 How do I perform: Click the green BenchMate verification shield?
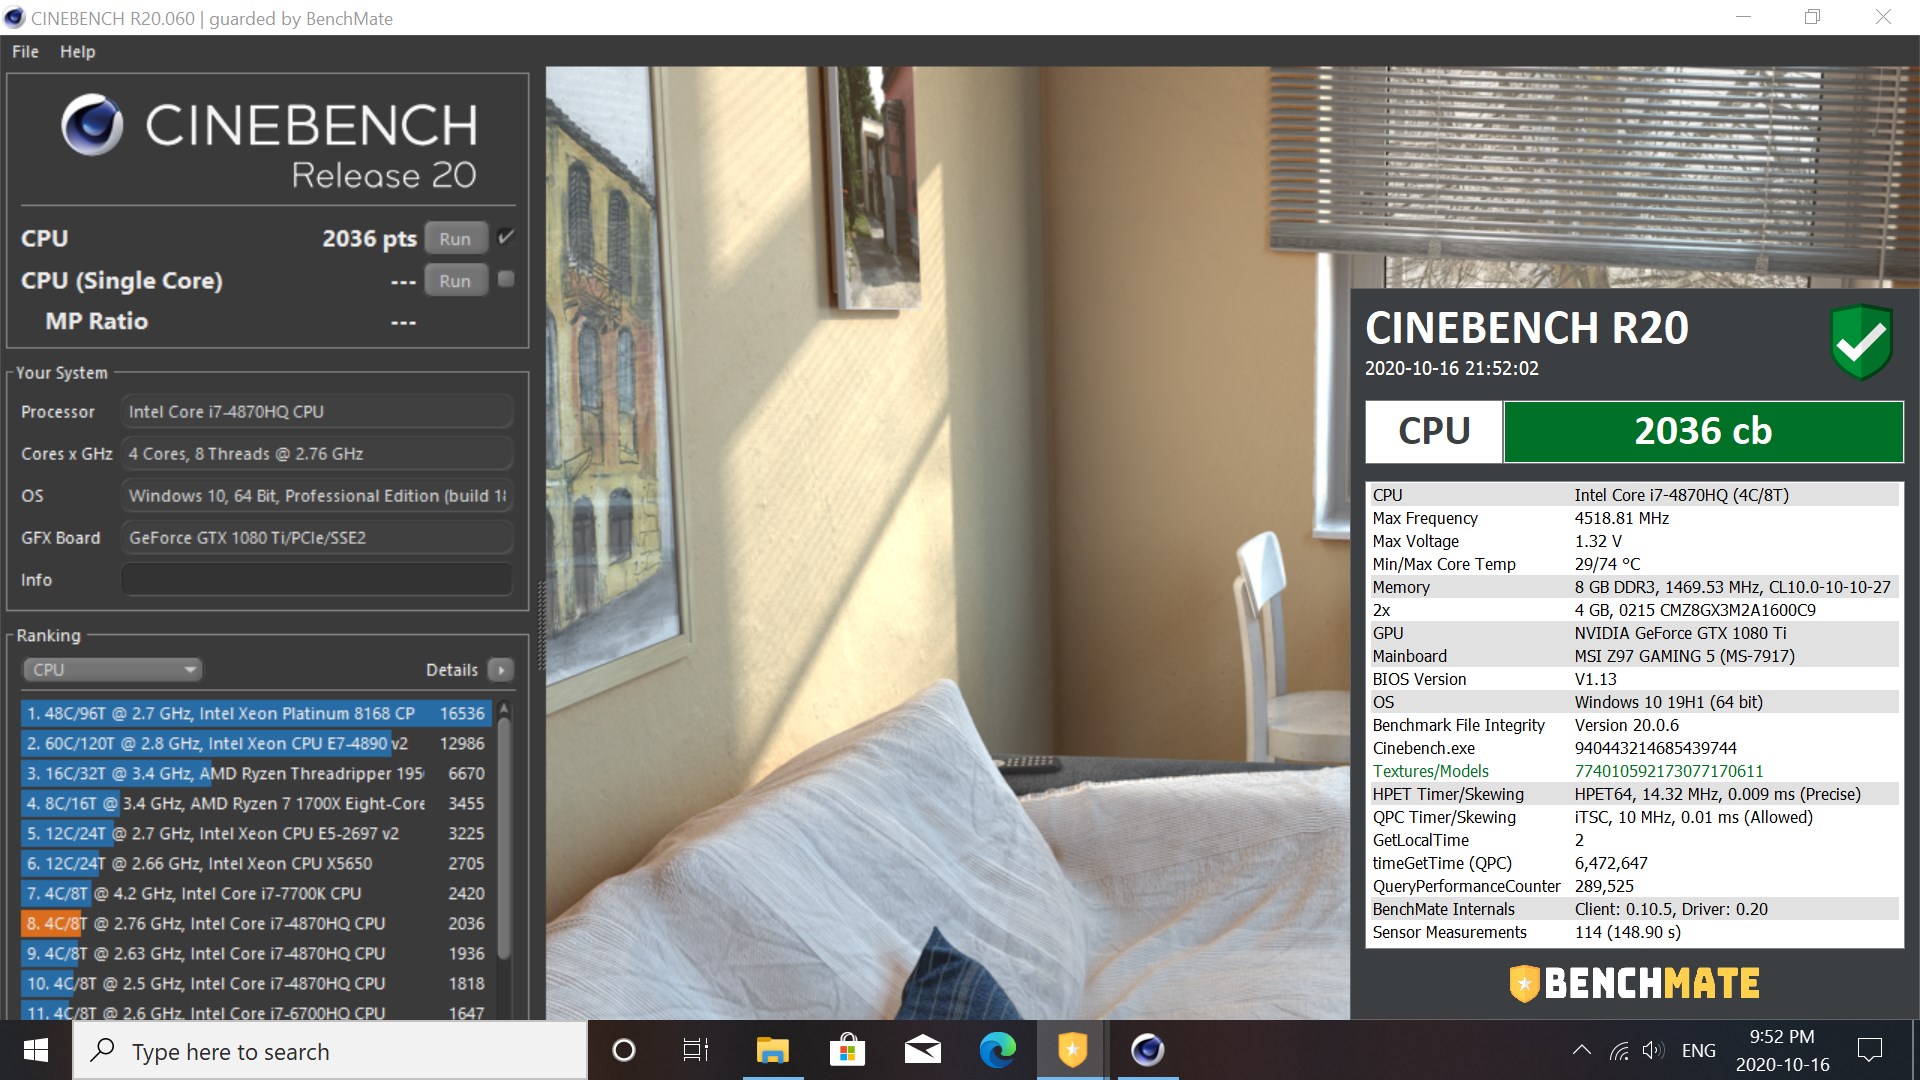click(x=1861, y=342)
